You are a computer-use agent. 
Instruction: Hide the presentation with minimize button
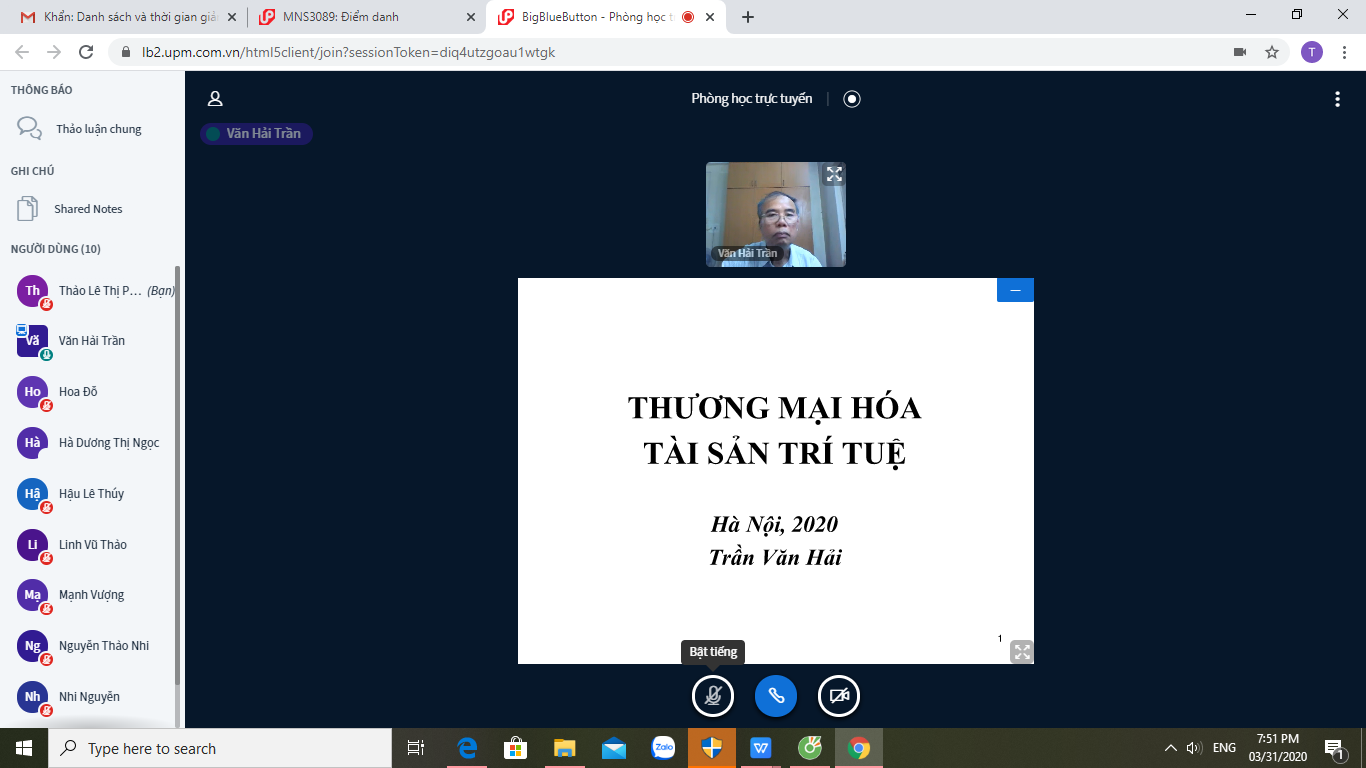pyautogui.click(x=1015, y=290)
